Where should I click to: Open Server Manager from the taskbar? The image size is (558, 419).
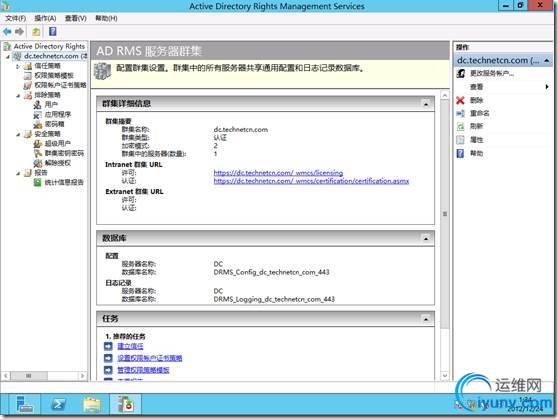pos(25,404)
